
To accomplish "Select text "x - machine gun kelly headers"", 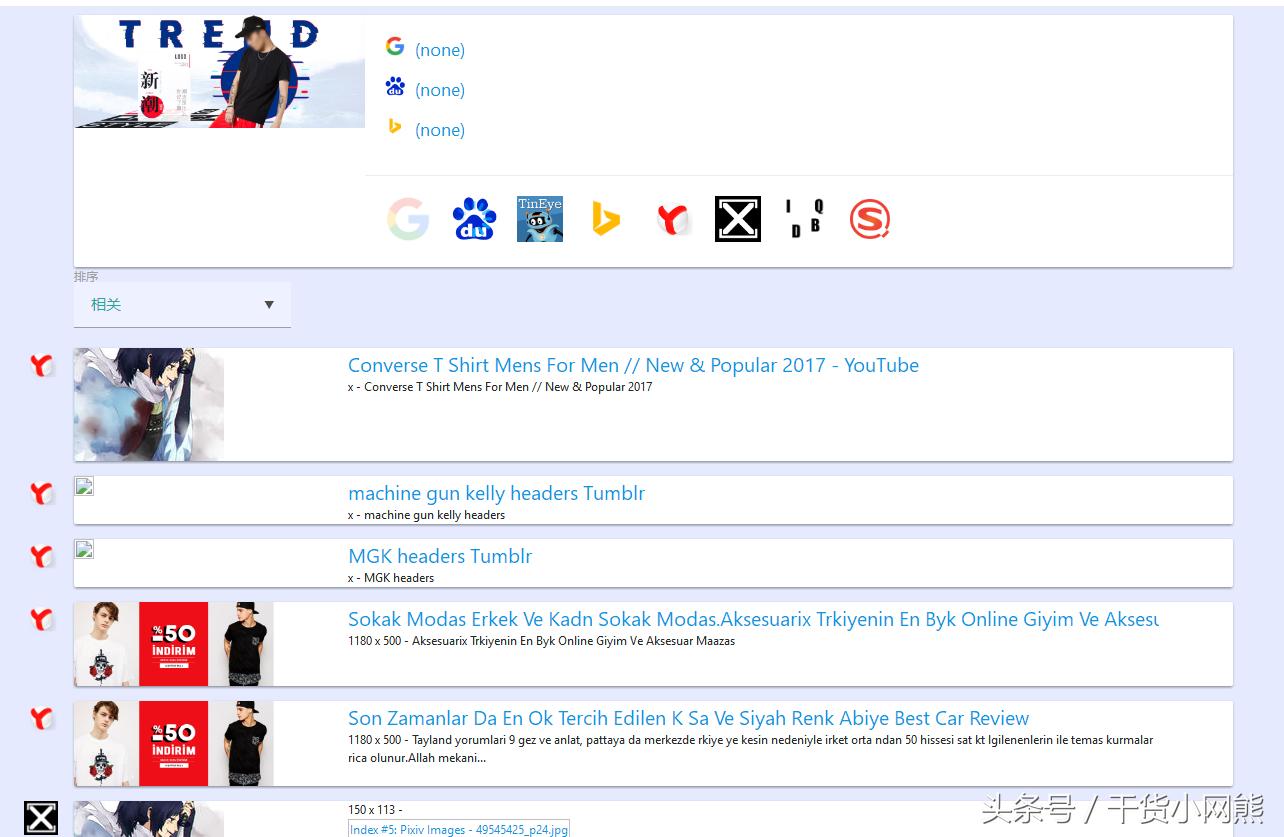I will pos(426,515).
